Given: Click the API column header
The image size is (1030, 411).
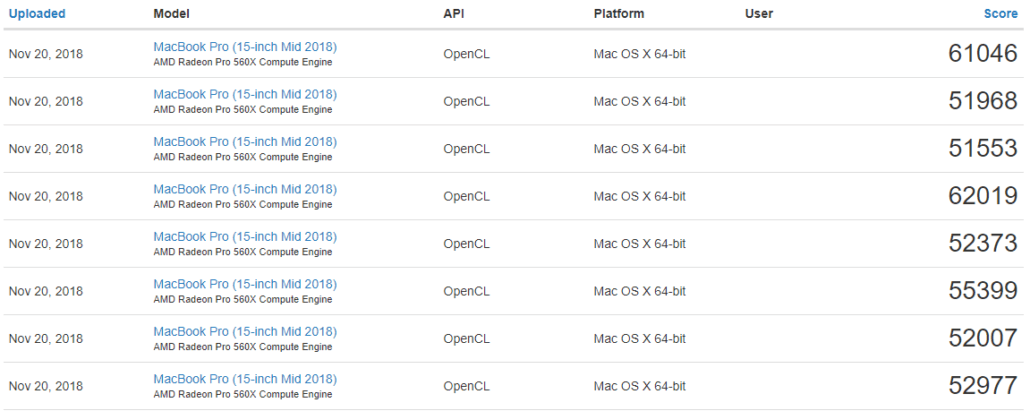Looking at the screenshot, I should (x=453, y=14).
